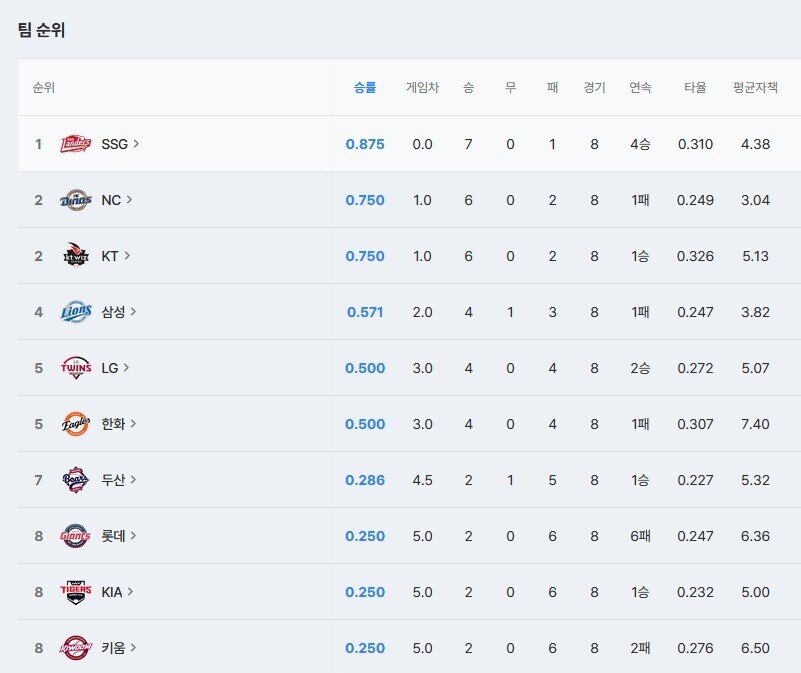
Task: Expand the chevron next to 키움
Action: click(x=134, y=648)
